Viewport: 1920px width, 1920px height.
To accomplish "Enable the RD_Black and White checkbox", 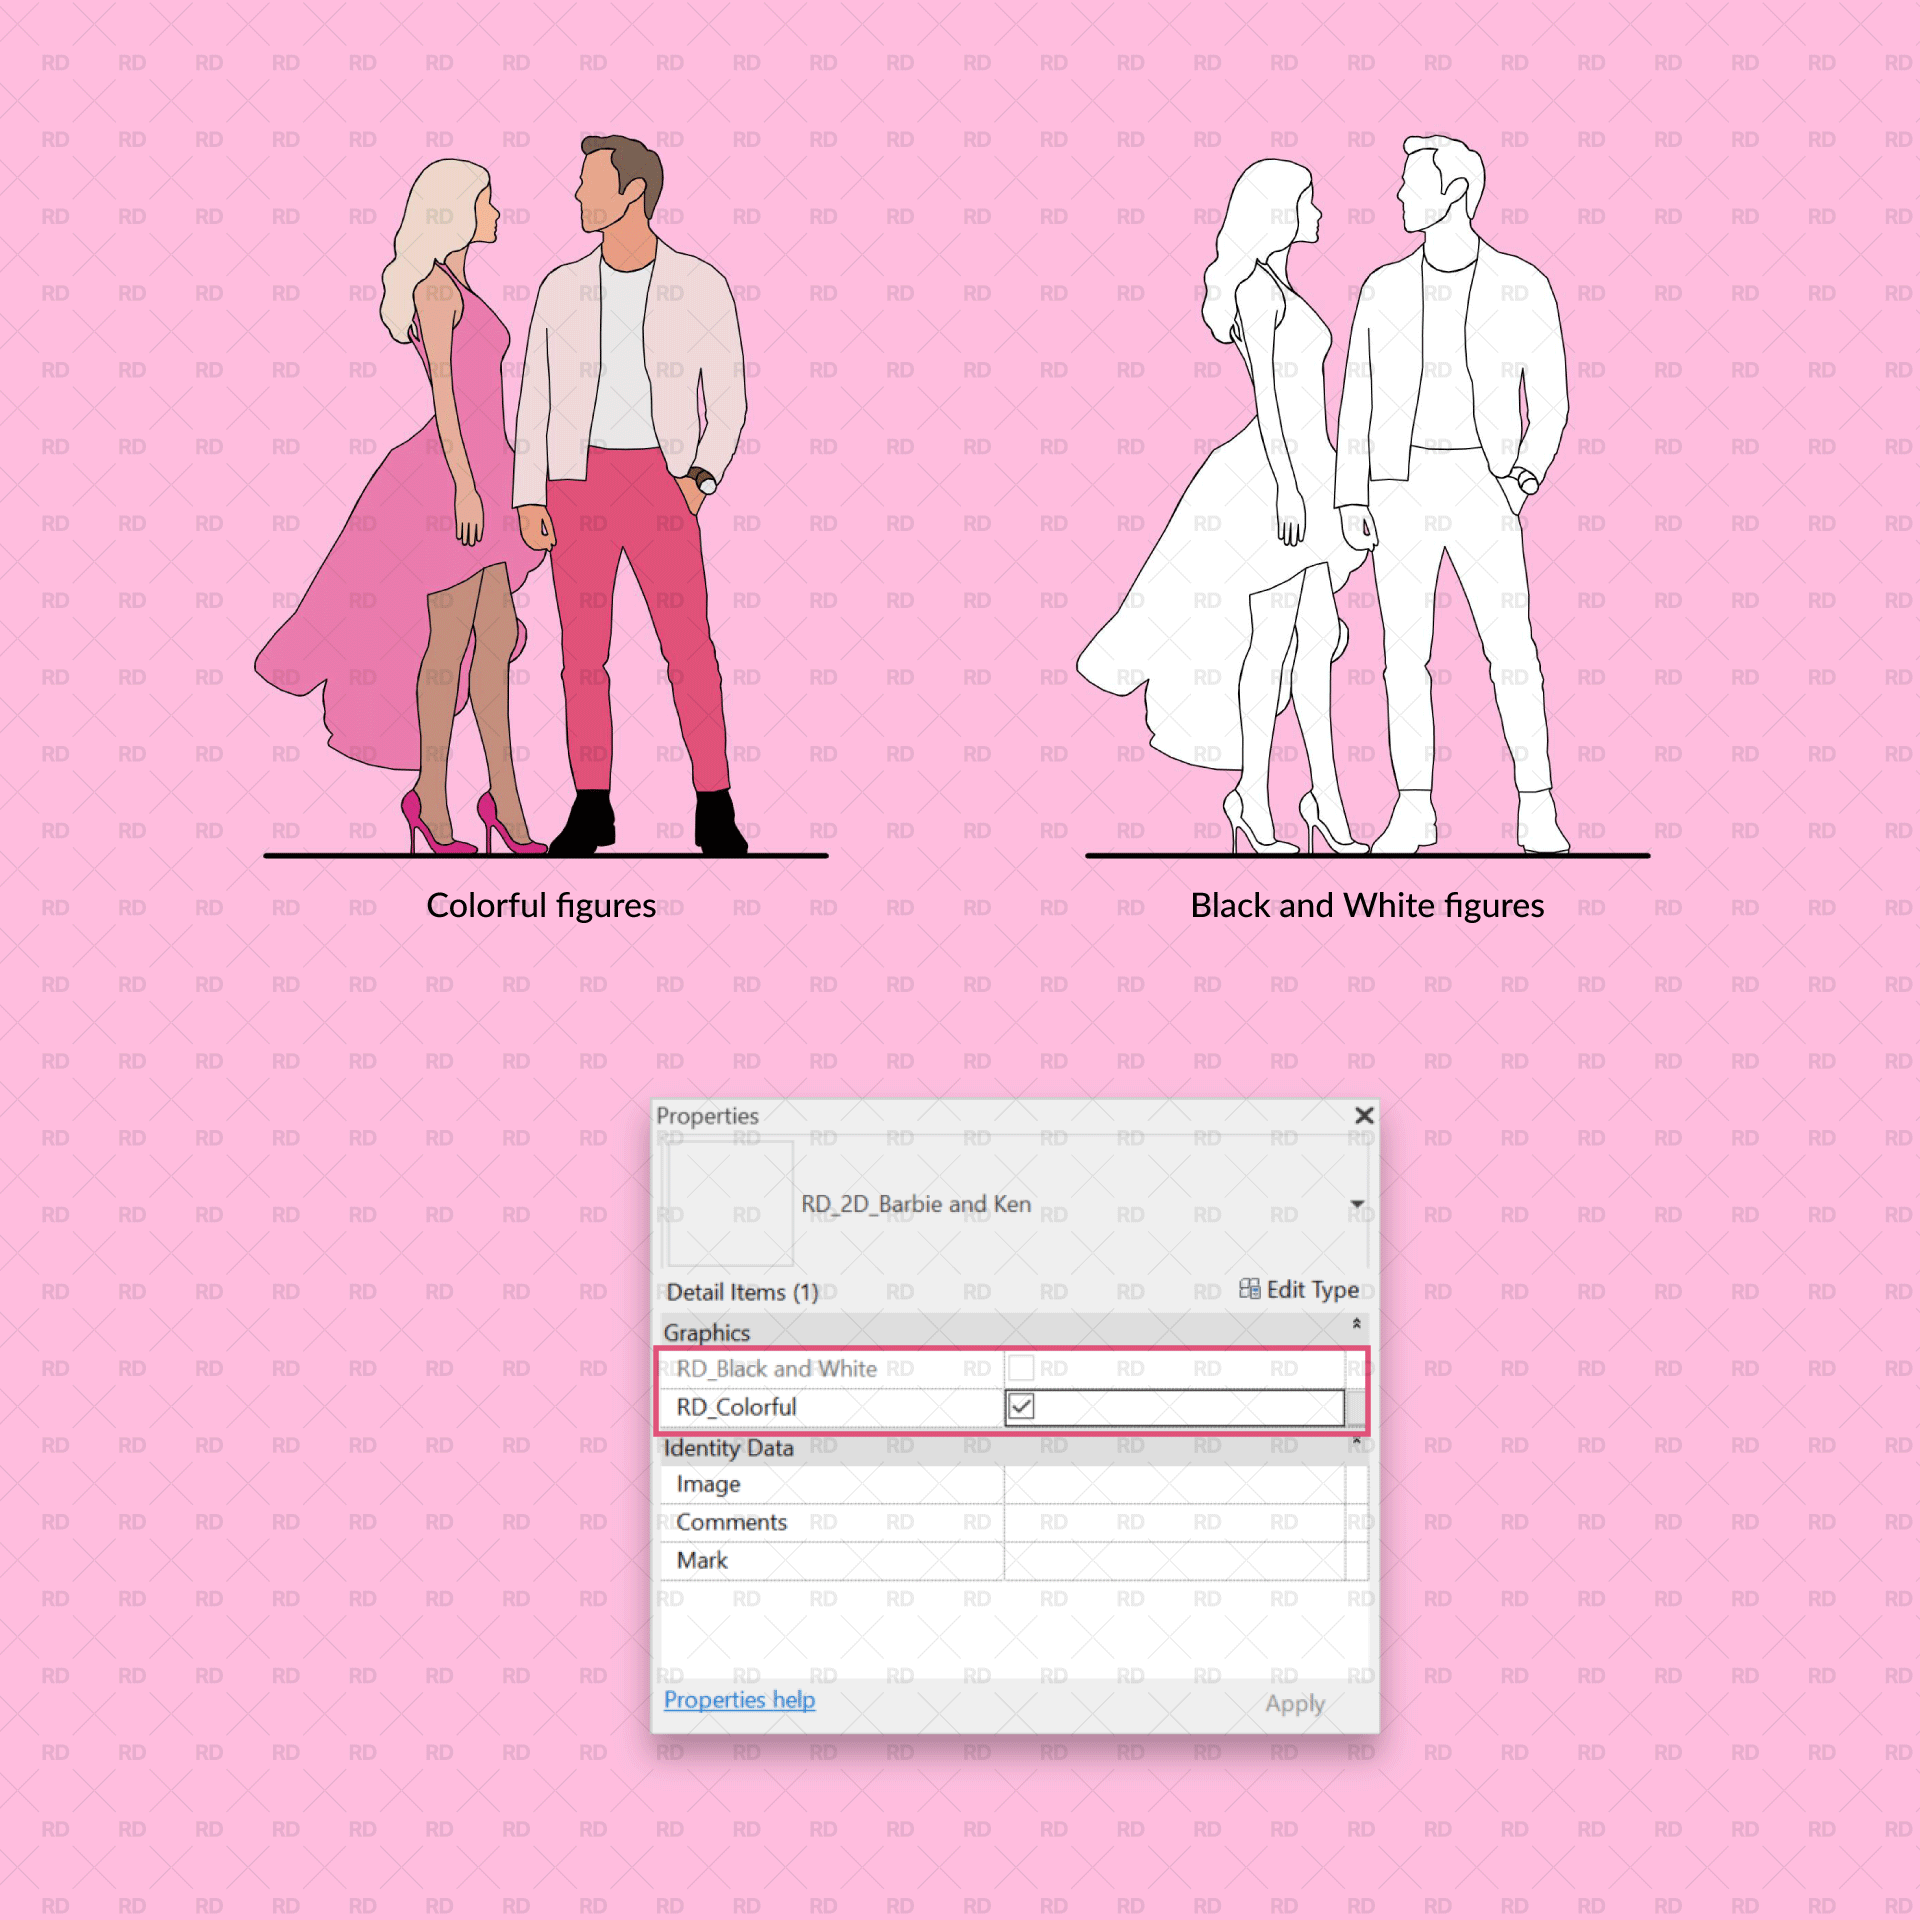I will [1021, 1367].
